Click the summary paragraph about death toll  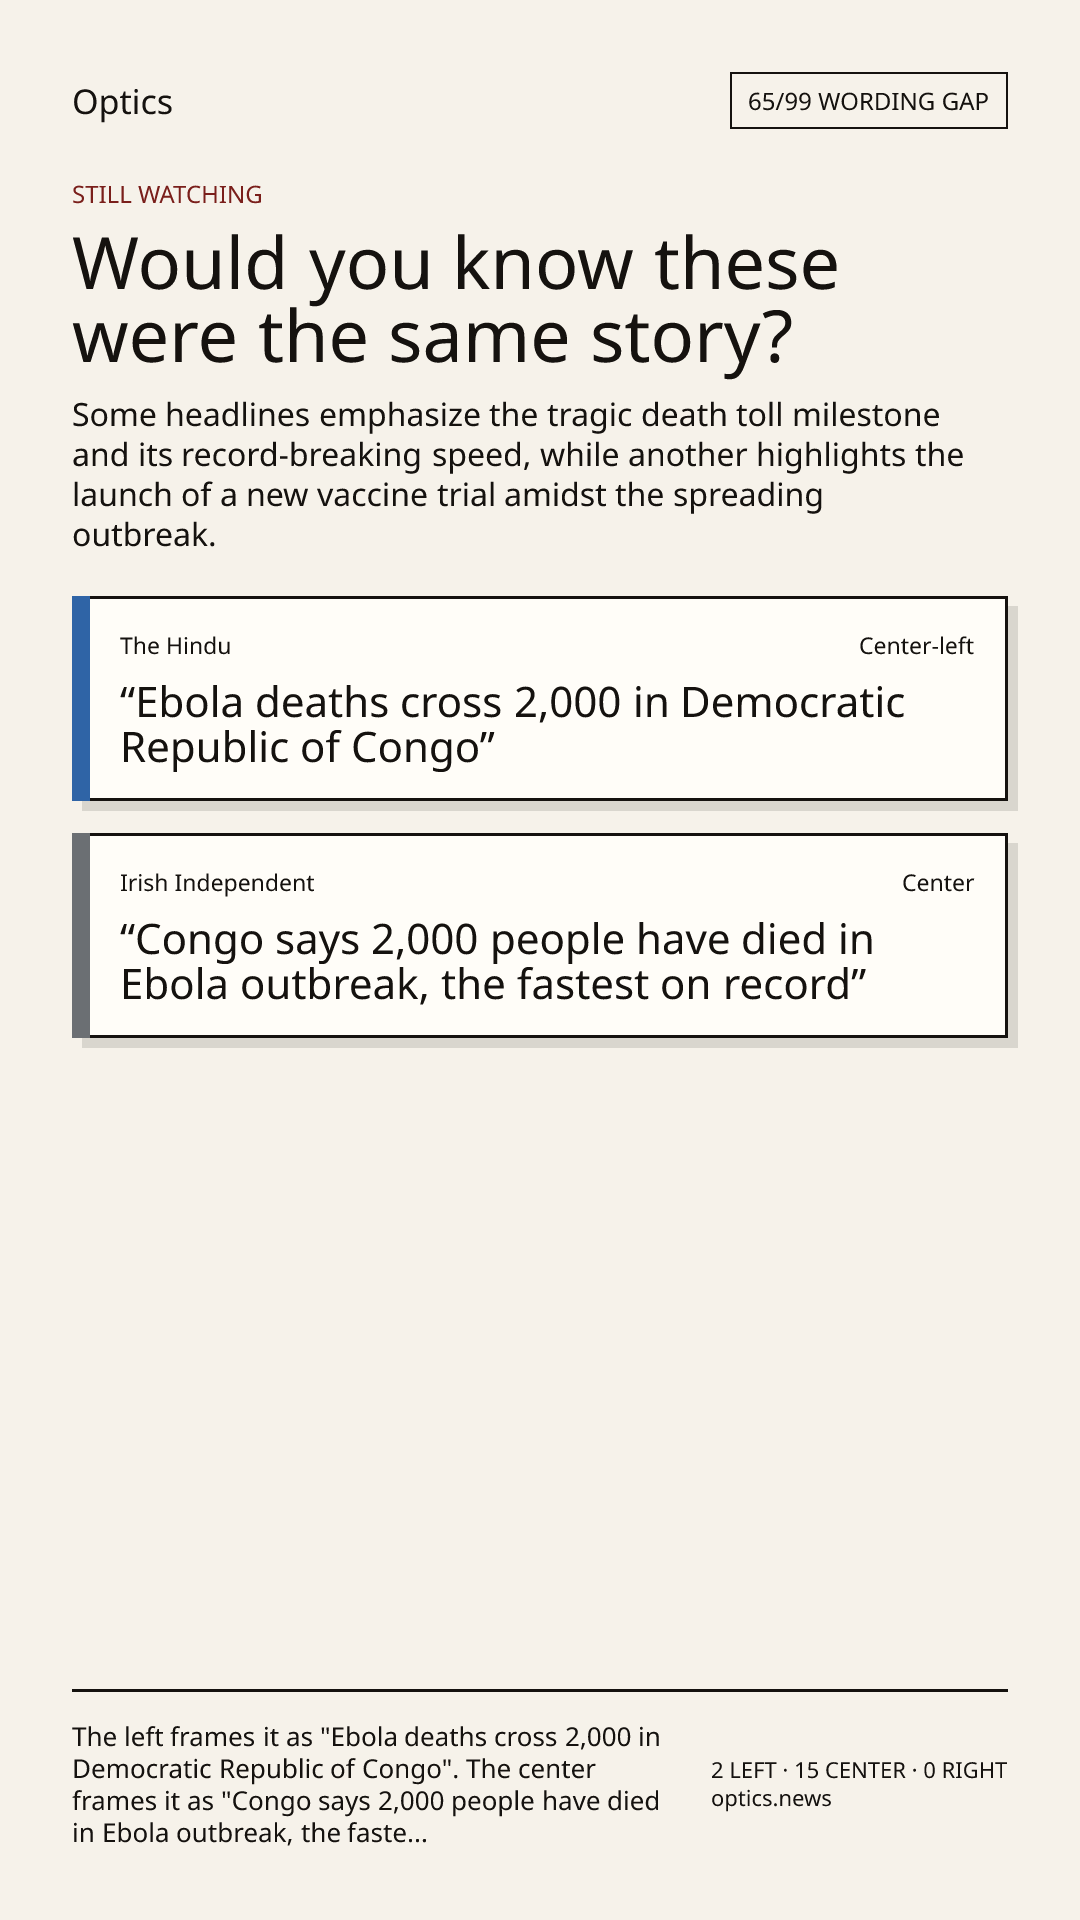518,474
